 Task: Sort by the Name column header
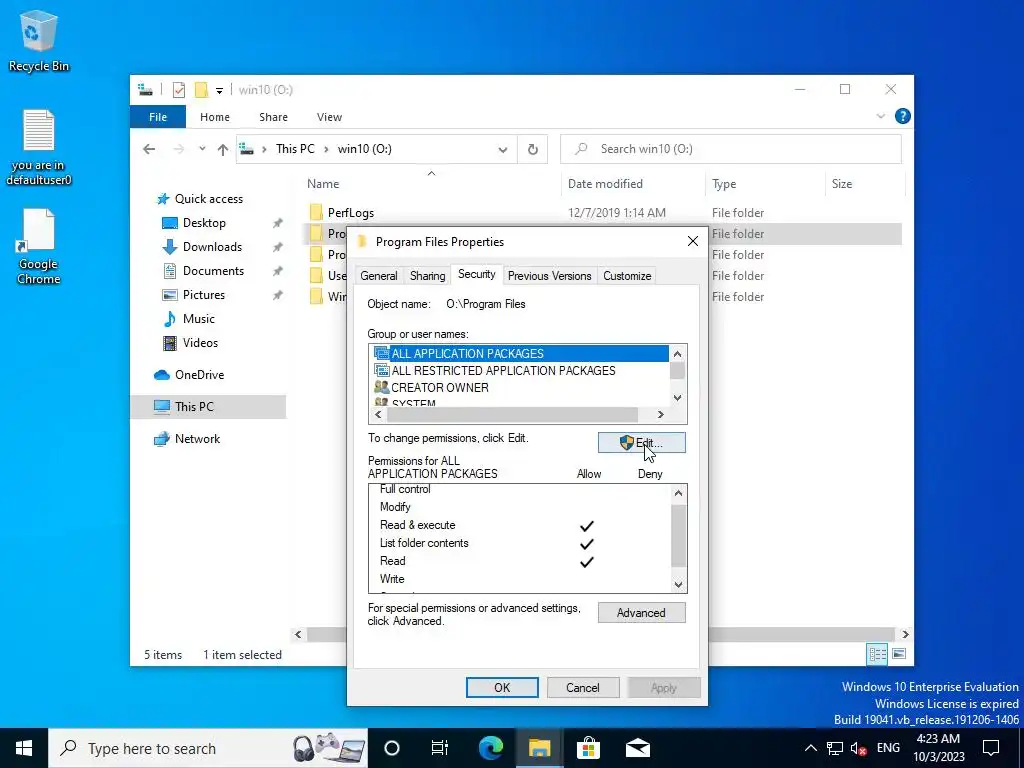(431, 184)
